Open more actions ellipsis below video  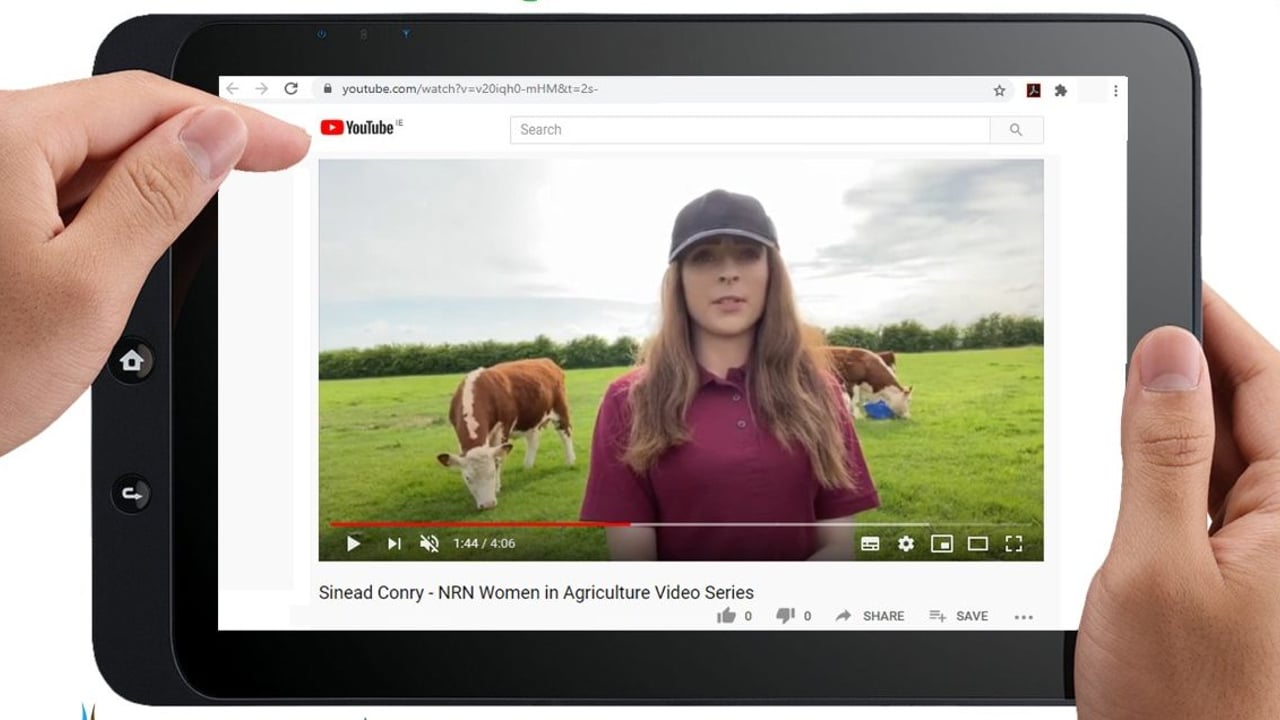(1023, 617)
